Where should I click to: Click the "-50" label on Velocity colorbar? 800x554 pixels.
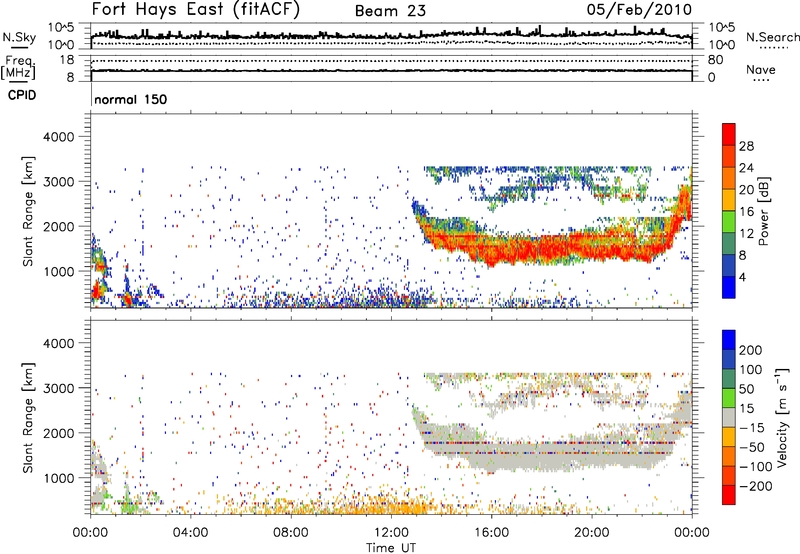click(x=751, y=447)
